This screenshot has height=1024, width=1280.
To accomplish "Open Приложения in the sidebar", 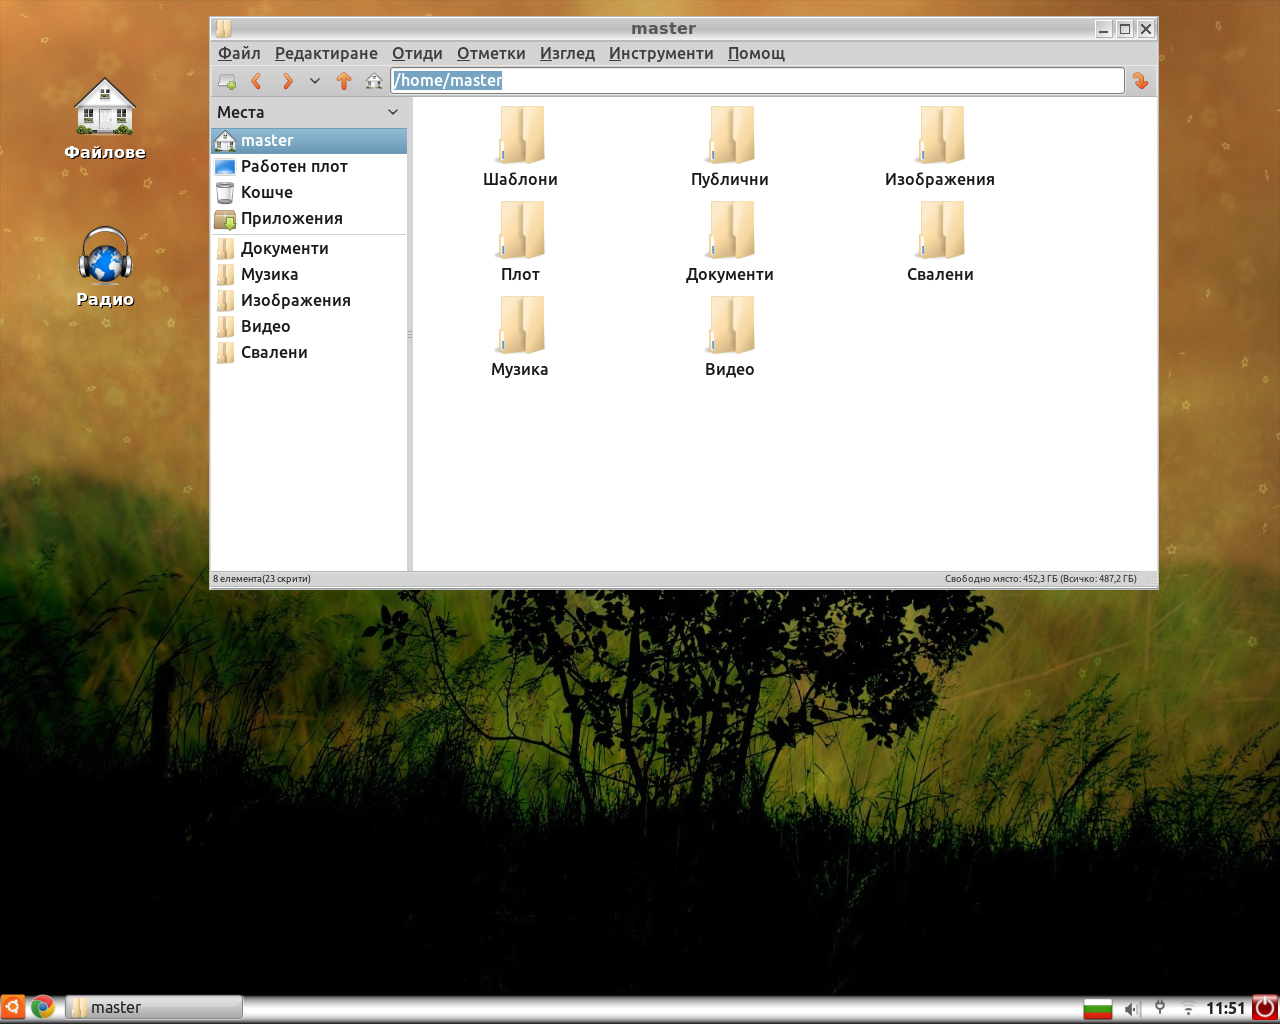I will [x=309, y=219].
